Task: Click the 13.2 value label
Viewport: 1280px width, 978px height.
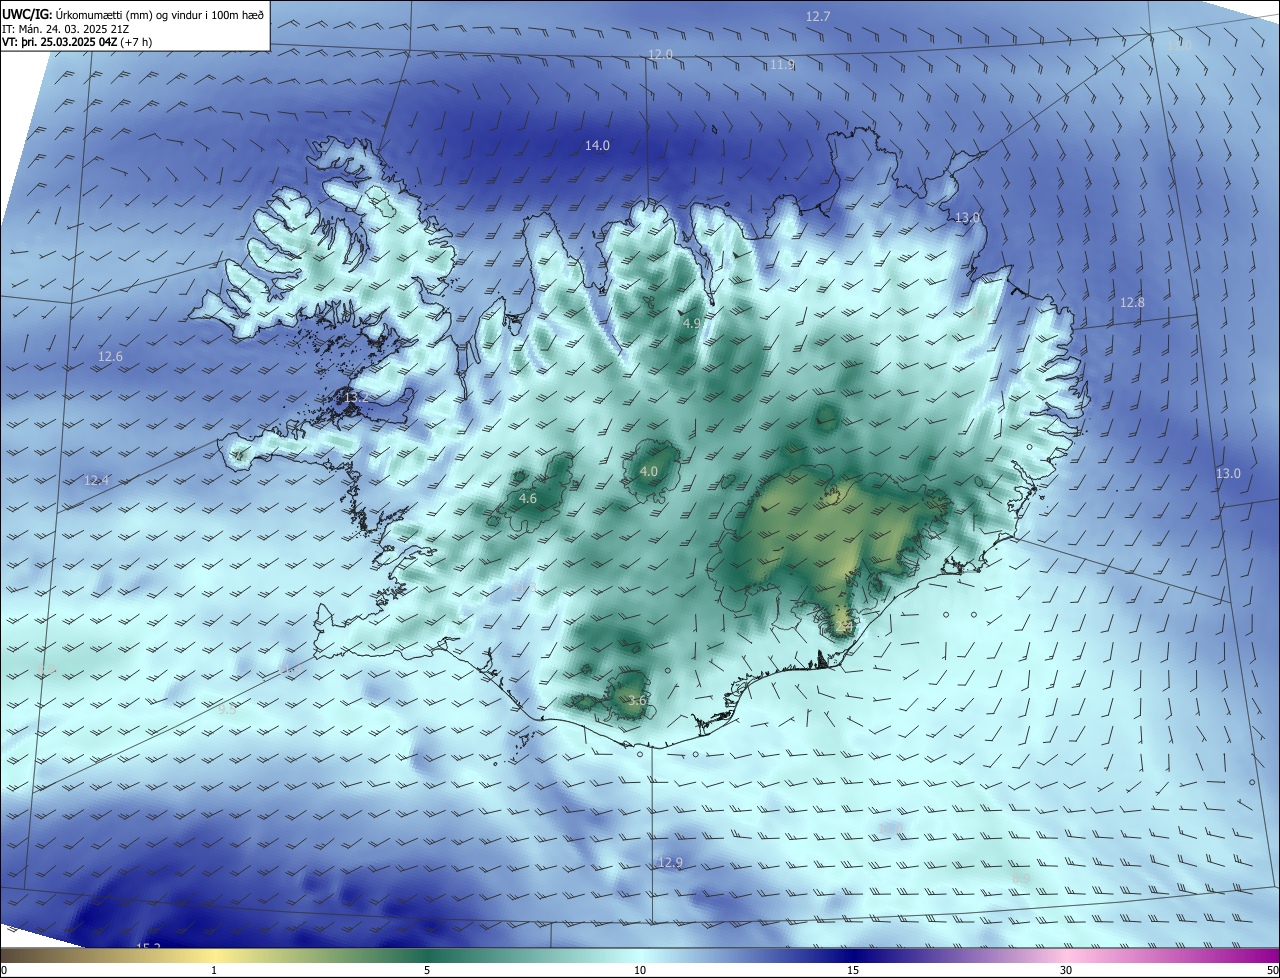Action: (356, 398)
